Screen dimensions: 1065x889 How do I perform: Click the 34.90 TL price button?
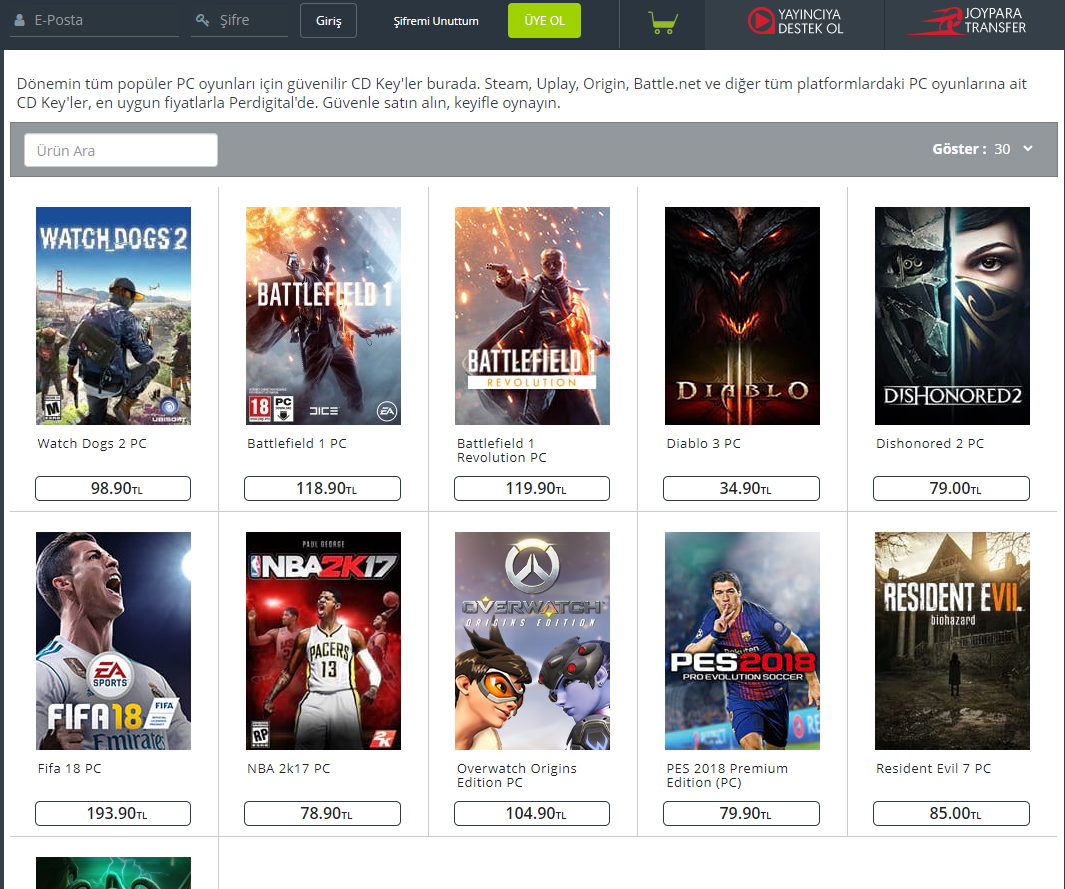[x=742, y=488]
